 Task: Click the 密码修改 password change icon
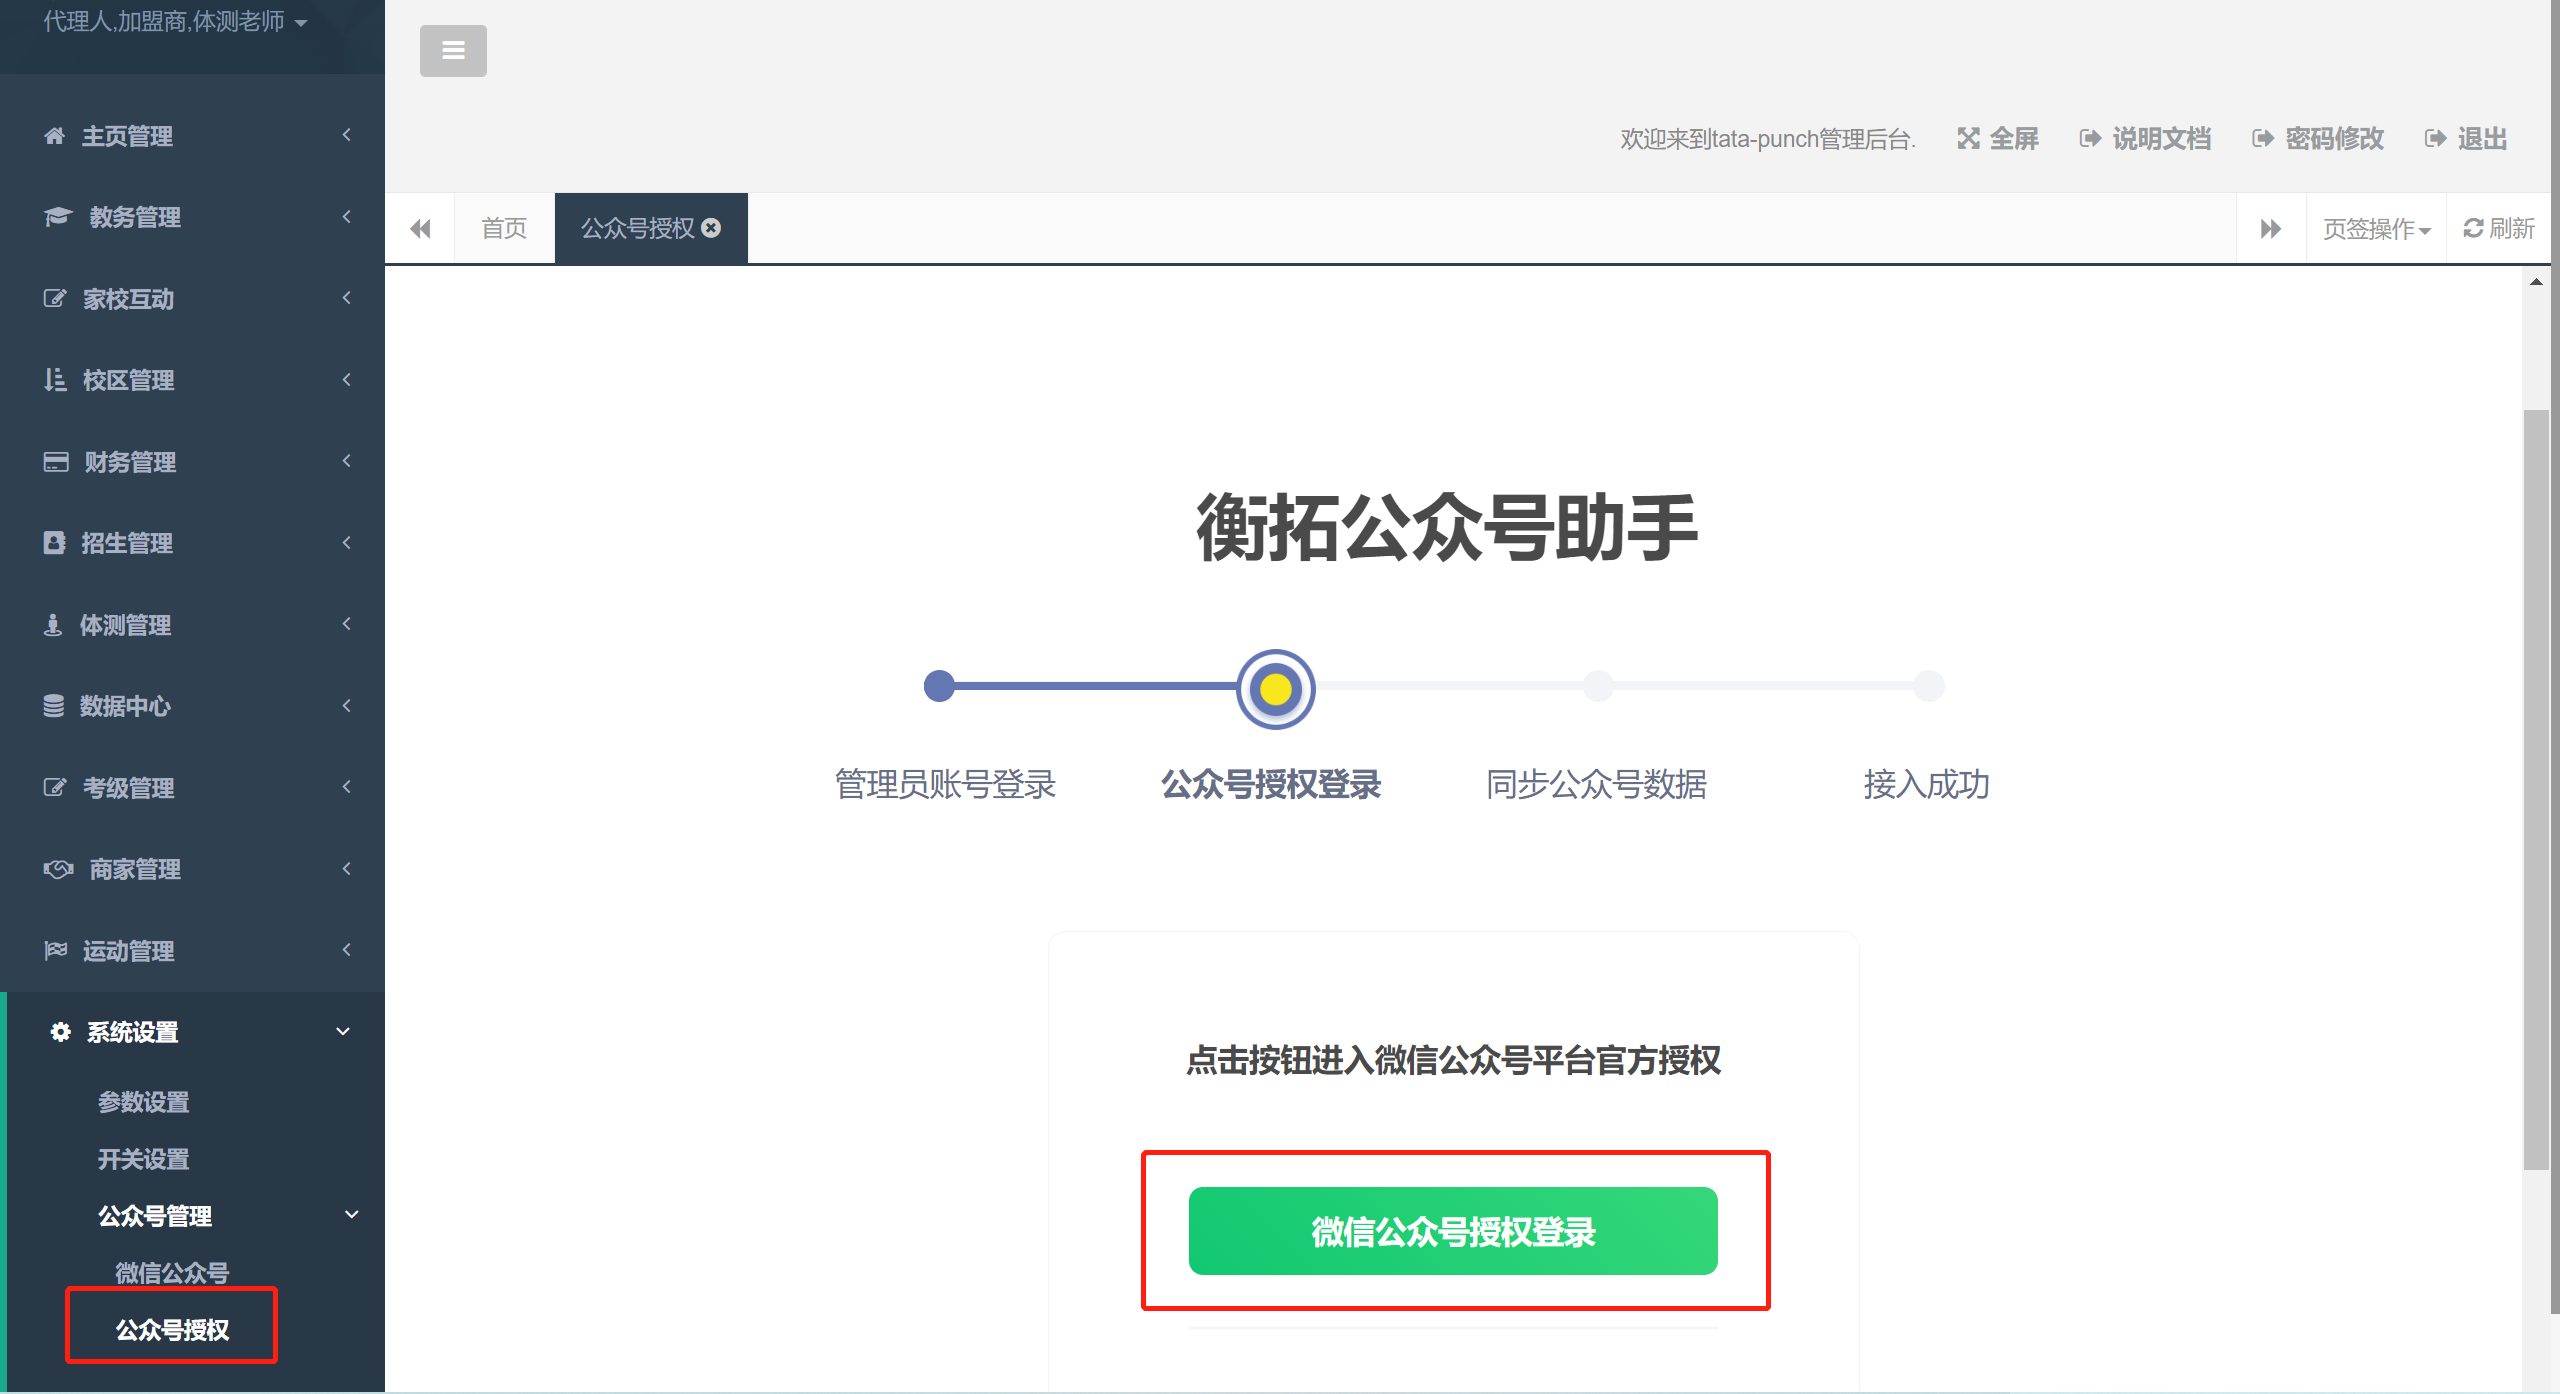pos(2262,139)
